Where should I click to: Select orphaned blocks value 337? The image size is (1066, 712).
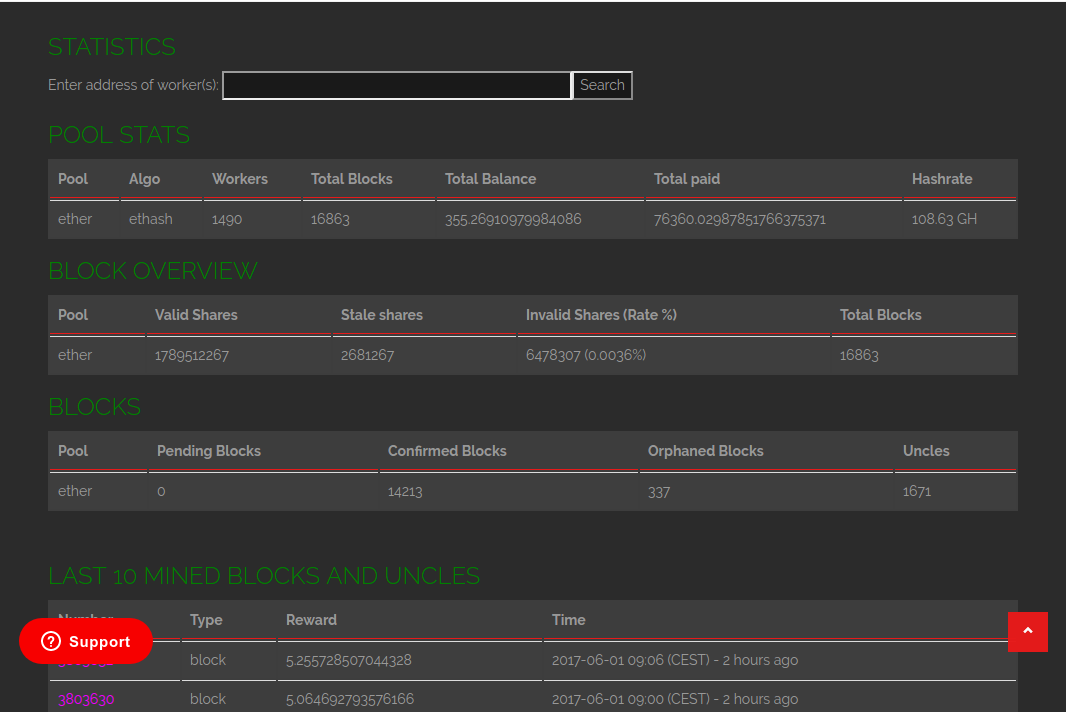tap(659, 491)
